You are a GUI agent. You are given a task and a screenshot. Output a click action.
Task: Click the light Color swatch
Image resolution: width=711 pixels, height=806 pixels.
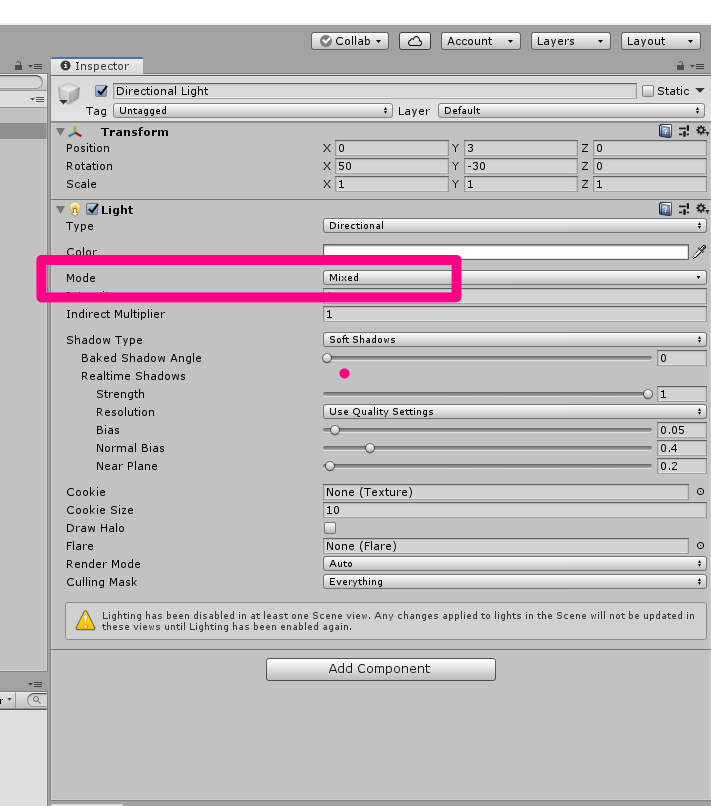tap(506, 252)
